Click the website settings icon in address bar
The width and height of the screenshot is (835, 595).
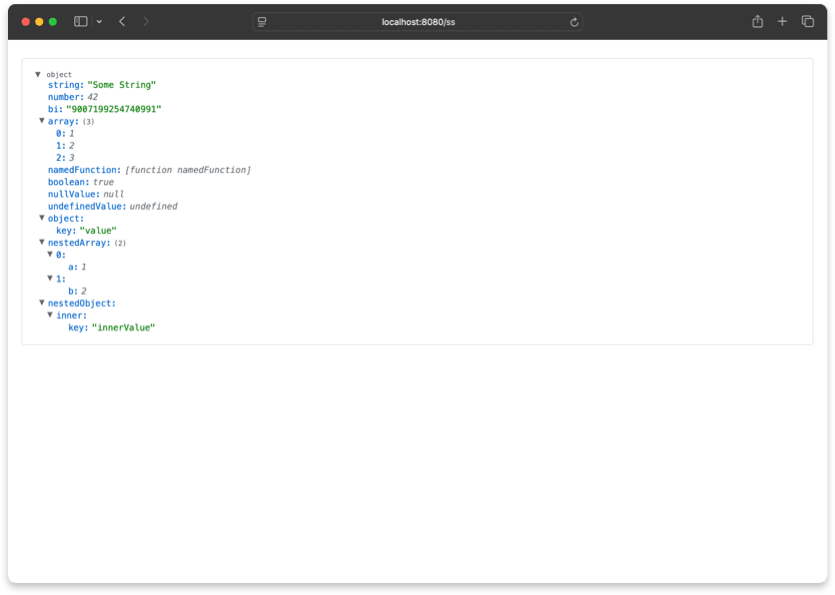(x=261, y=20)
